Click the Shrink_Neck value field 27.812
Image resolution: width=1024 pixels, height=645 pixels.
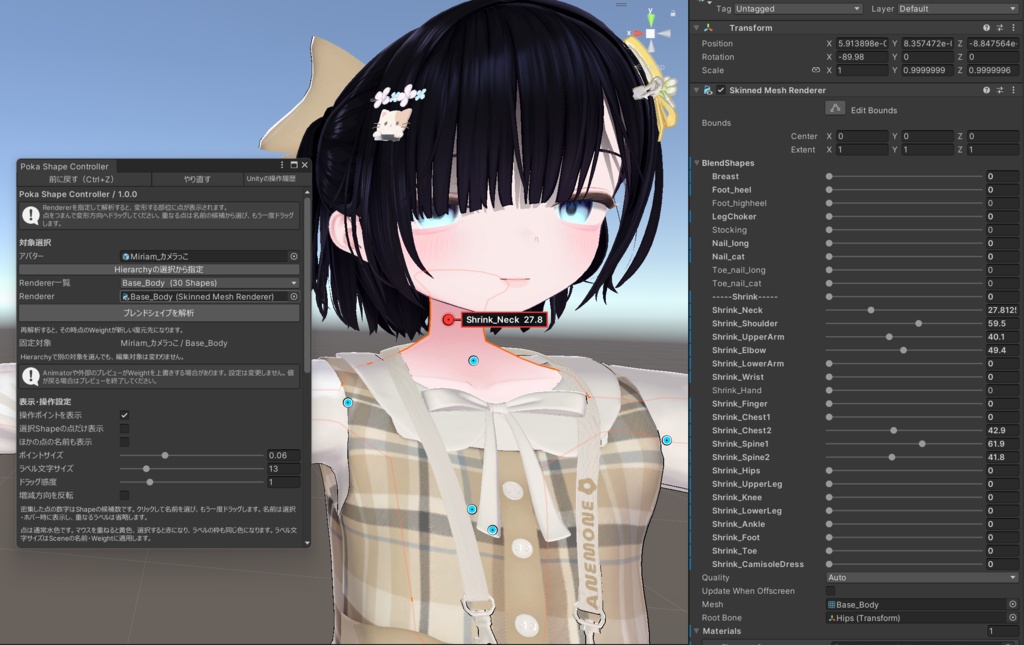[1001, 310]
